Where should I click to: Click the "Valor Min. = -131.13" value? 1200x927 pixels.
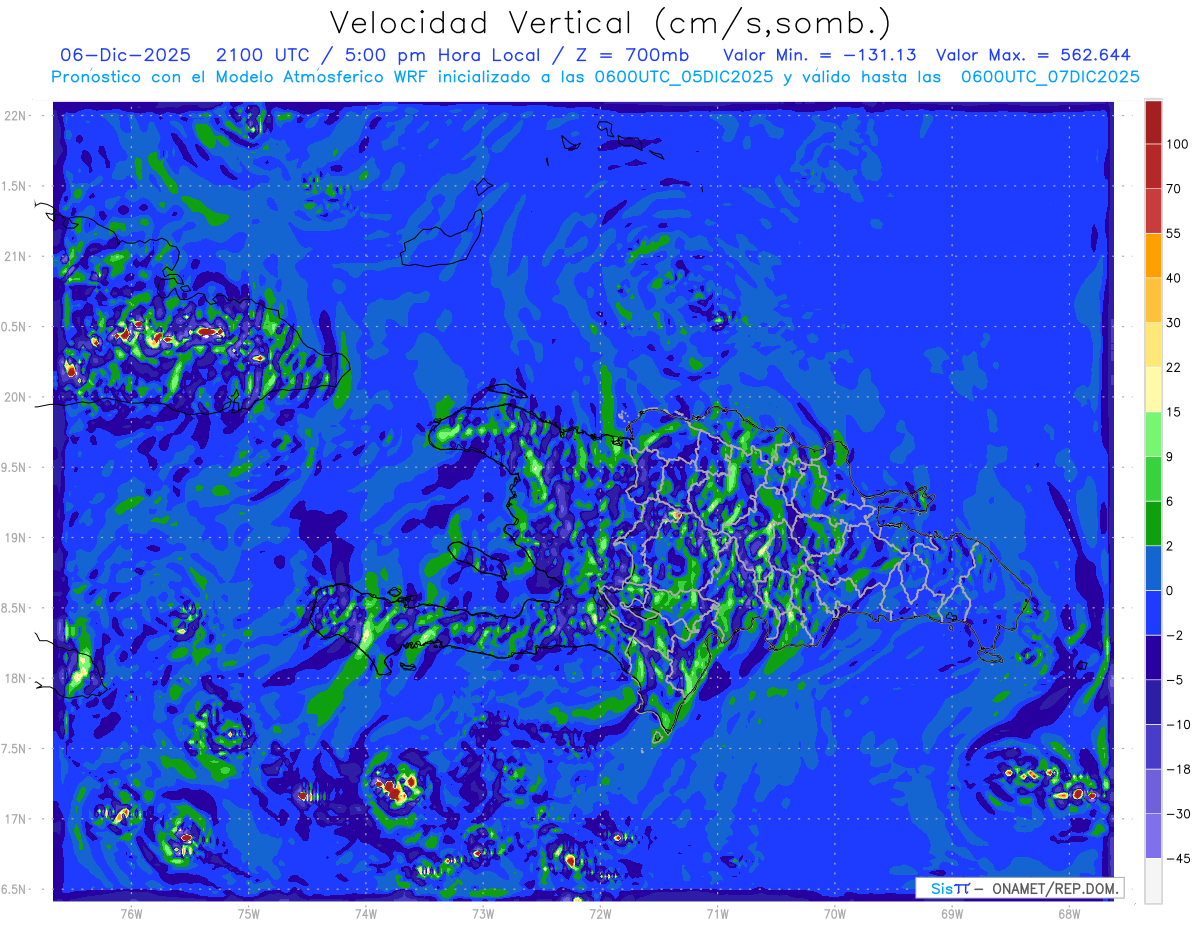pyautogui.click(x=817, y=55)
